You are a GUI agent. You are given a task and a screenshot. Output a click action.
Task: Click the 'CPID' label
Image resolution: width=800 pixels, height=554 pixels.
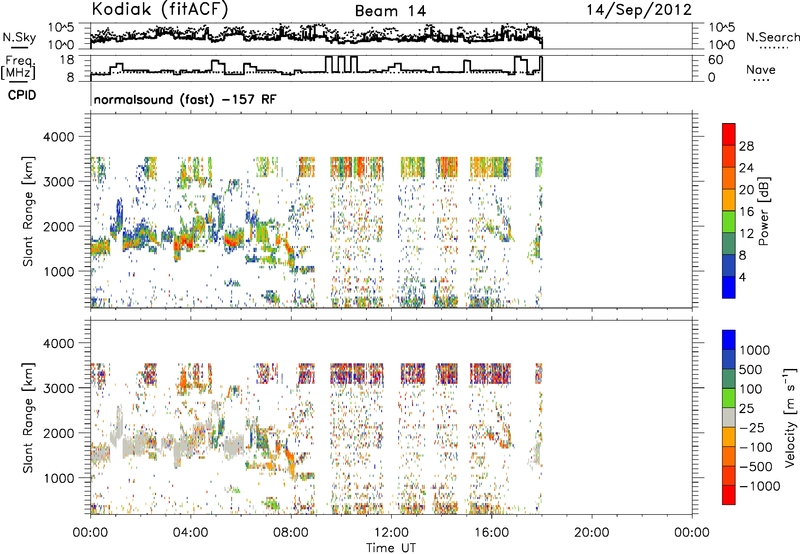[22, 95]
